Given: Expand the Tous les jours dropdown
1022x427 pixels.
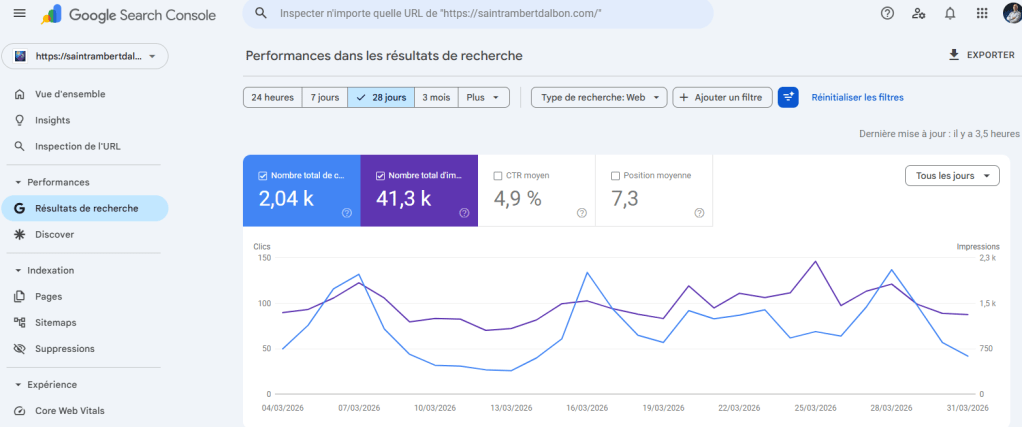Looking at the screenshot, I should click(951, 175).
